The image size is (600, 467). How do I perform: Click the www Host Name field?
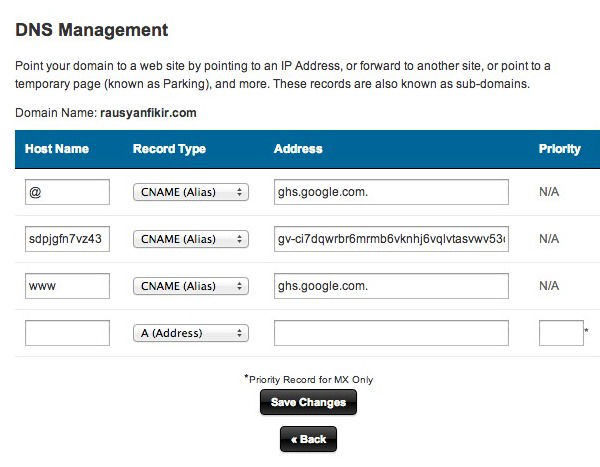pos(67,286)
